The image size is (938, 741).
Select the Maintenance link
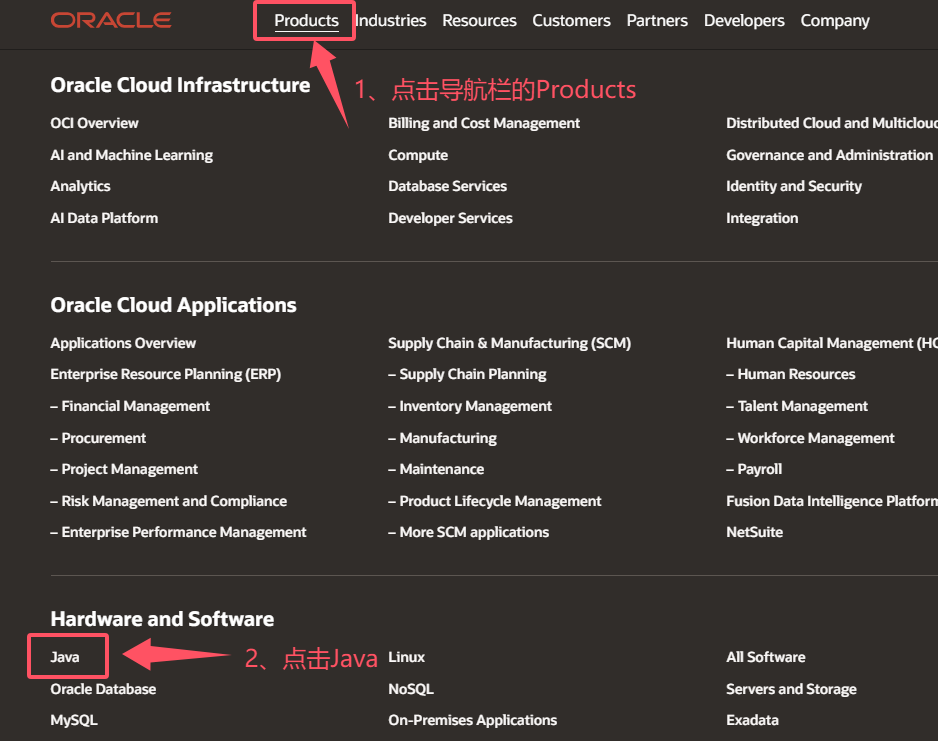point(436,469)
